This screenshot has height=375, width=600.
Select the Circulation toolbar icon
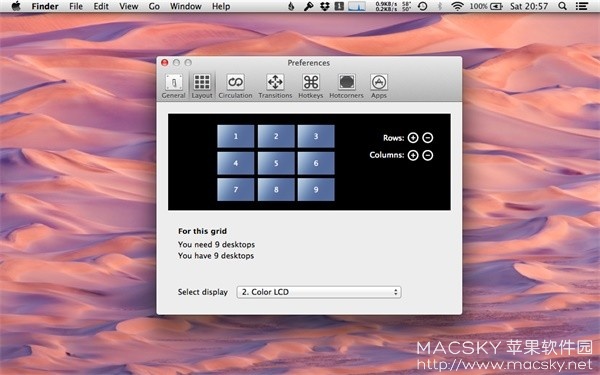(235, 86)
